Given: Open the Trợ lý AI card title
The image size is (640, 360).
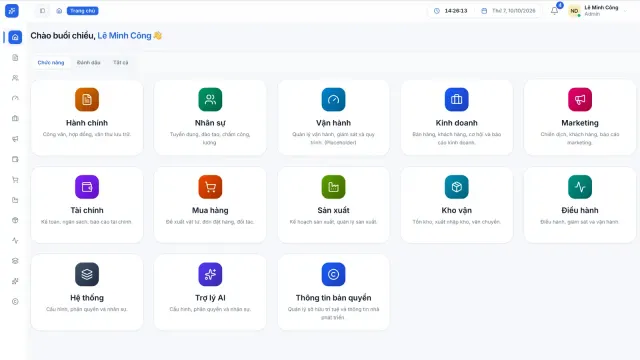Looking at the screenshot, I should pos(210,298).
